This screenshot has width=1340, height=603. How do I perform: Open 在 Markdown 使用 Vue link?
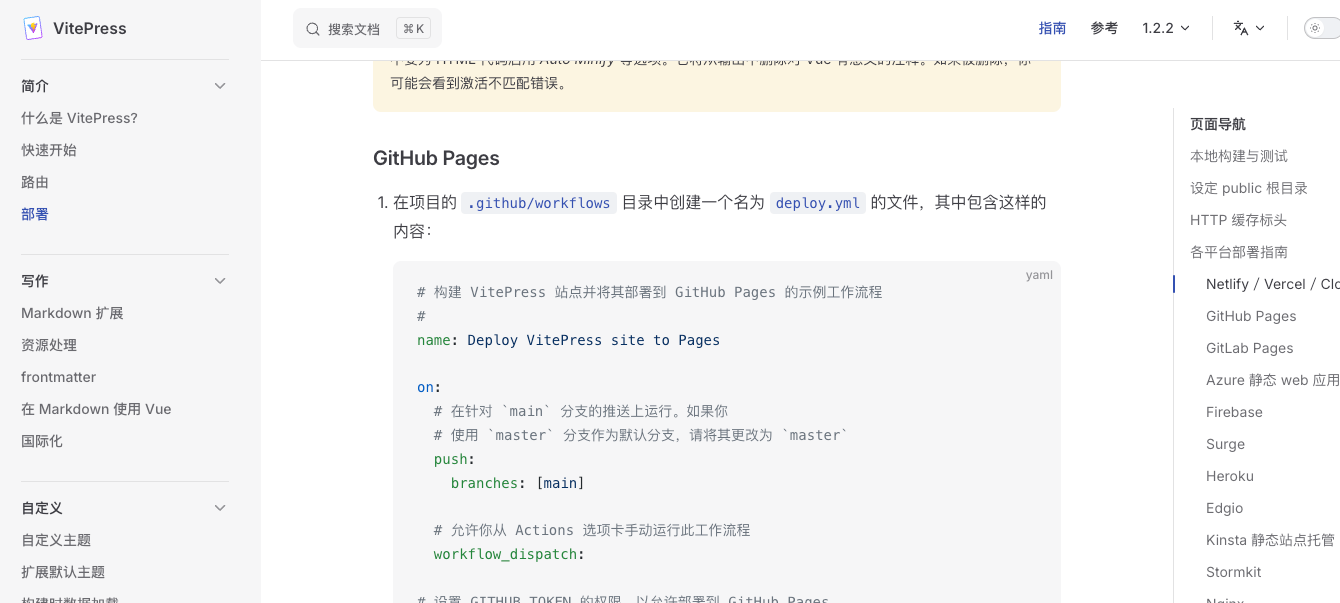coord(96,409)
